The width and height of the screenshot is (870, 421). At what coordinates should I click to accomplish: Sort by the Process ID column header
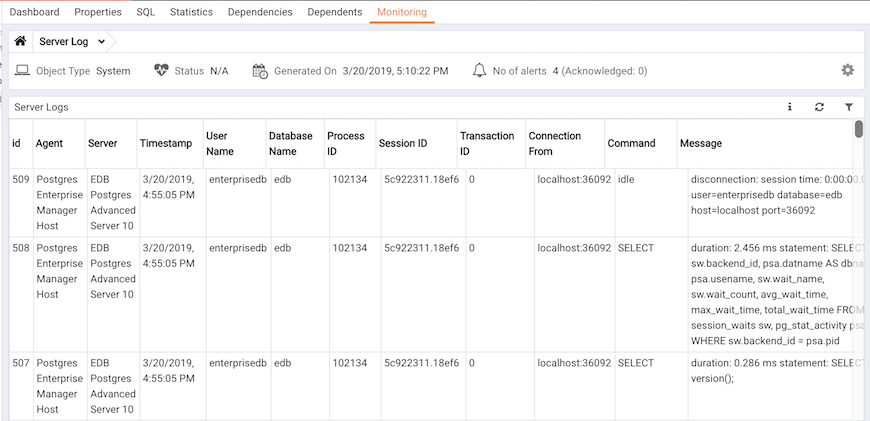pyautogui.click(x=350, y=143)
